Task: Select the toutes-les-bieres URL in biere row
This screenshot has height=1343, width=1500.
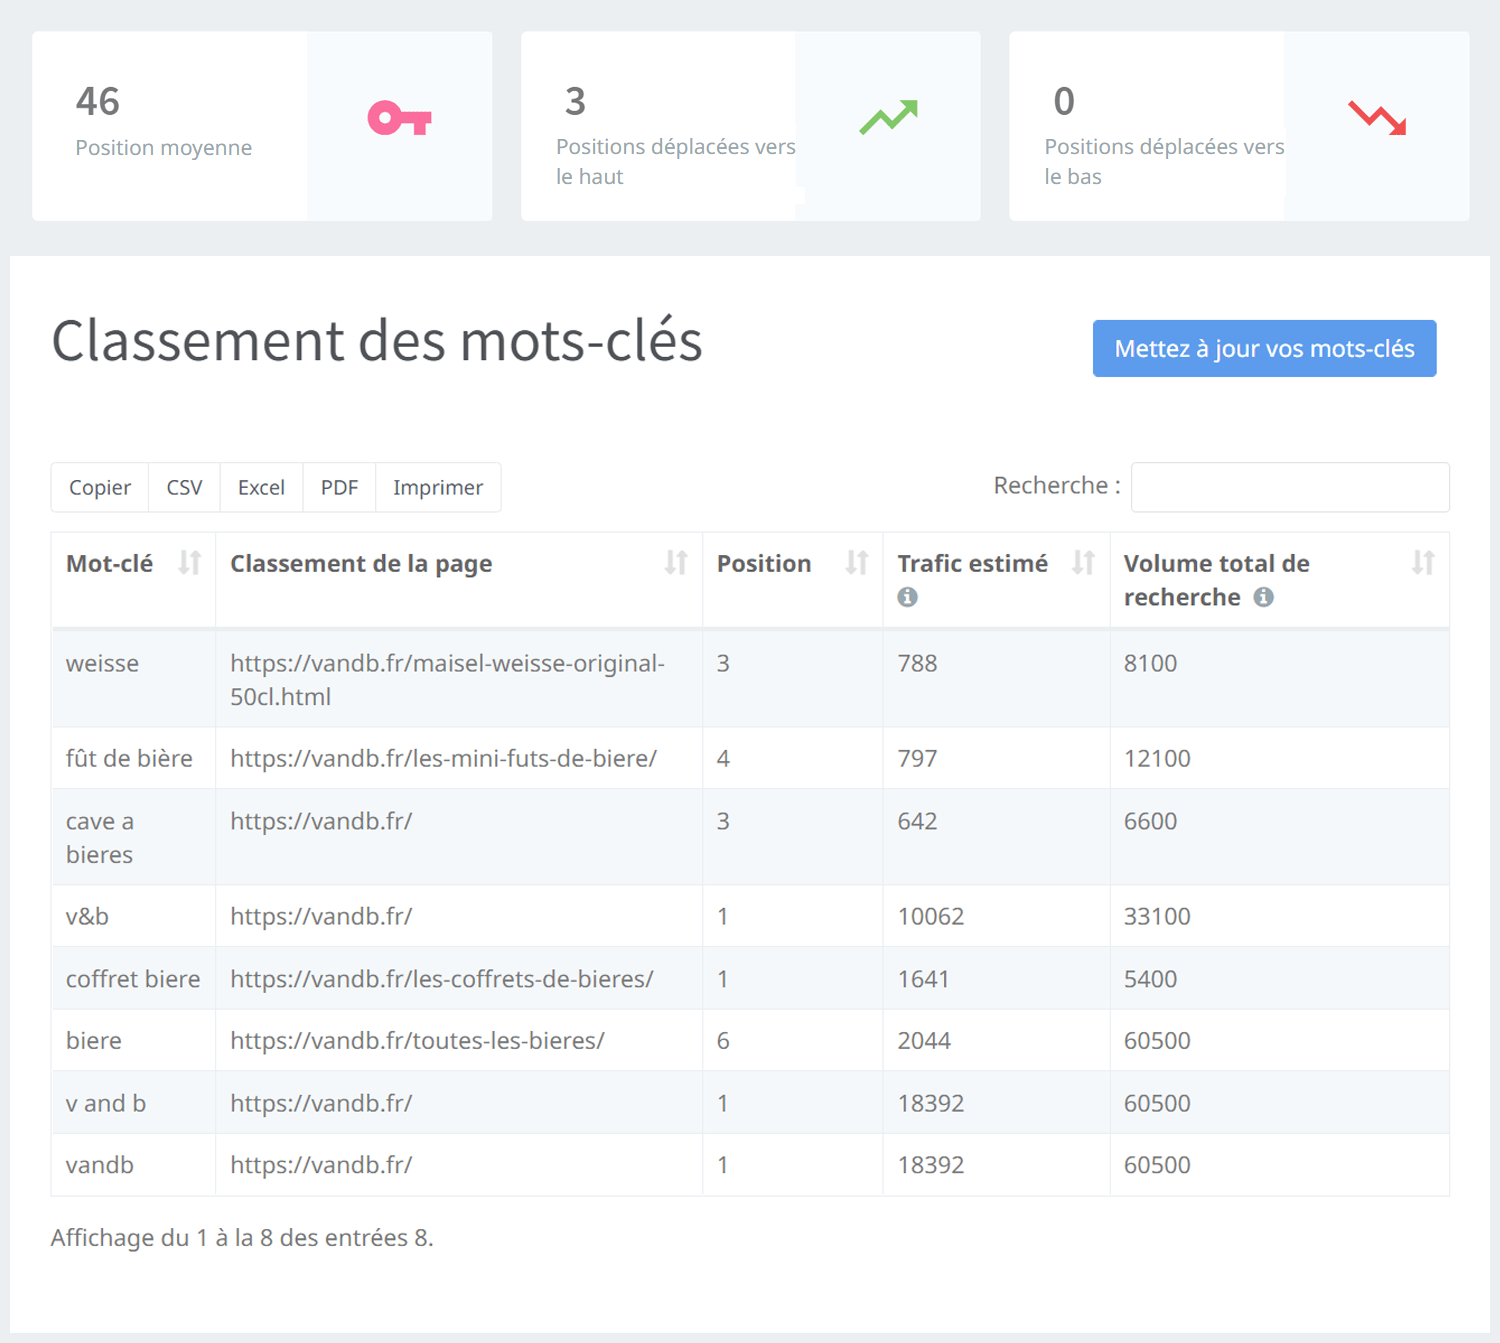Action: pyautogui.click(x=417, y=1040)
